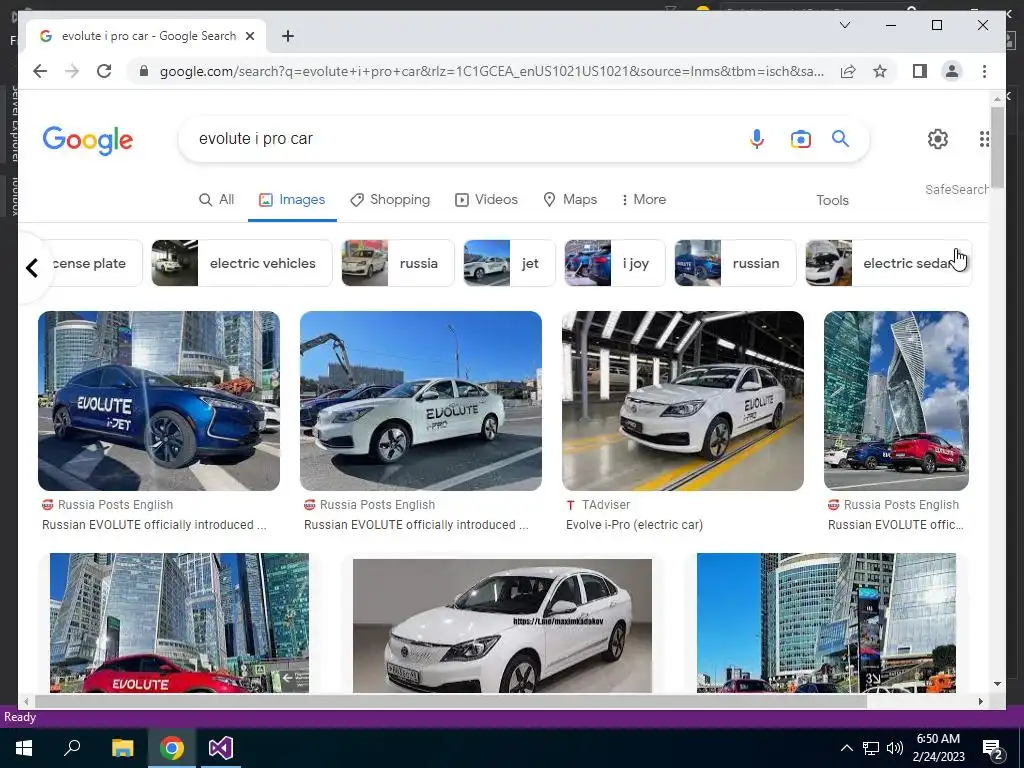This screenshot has height=768, width=1024.
Task: Reload the Google search page
Action: click(104, 71)
